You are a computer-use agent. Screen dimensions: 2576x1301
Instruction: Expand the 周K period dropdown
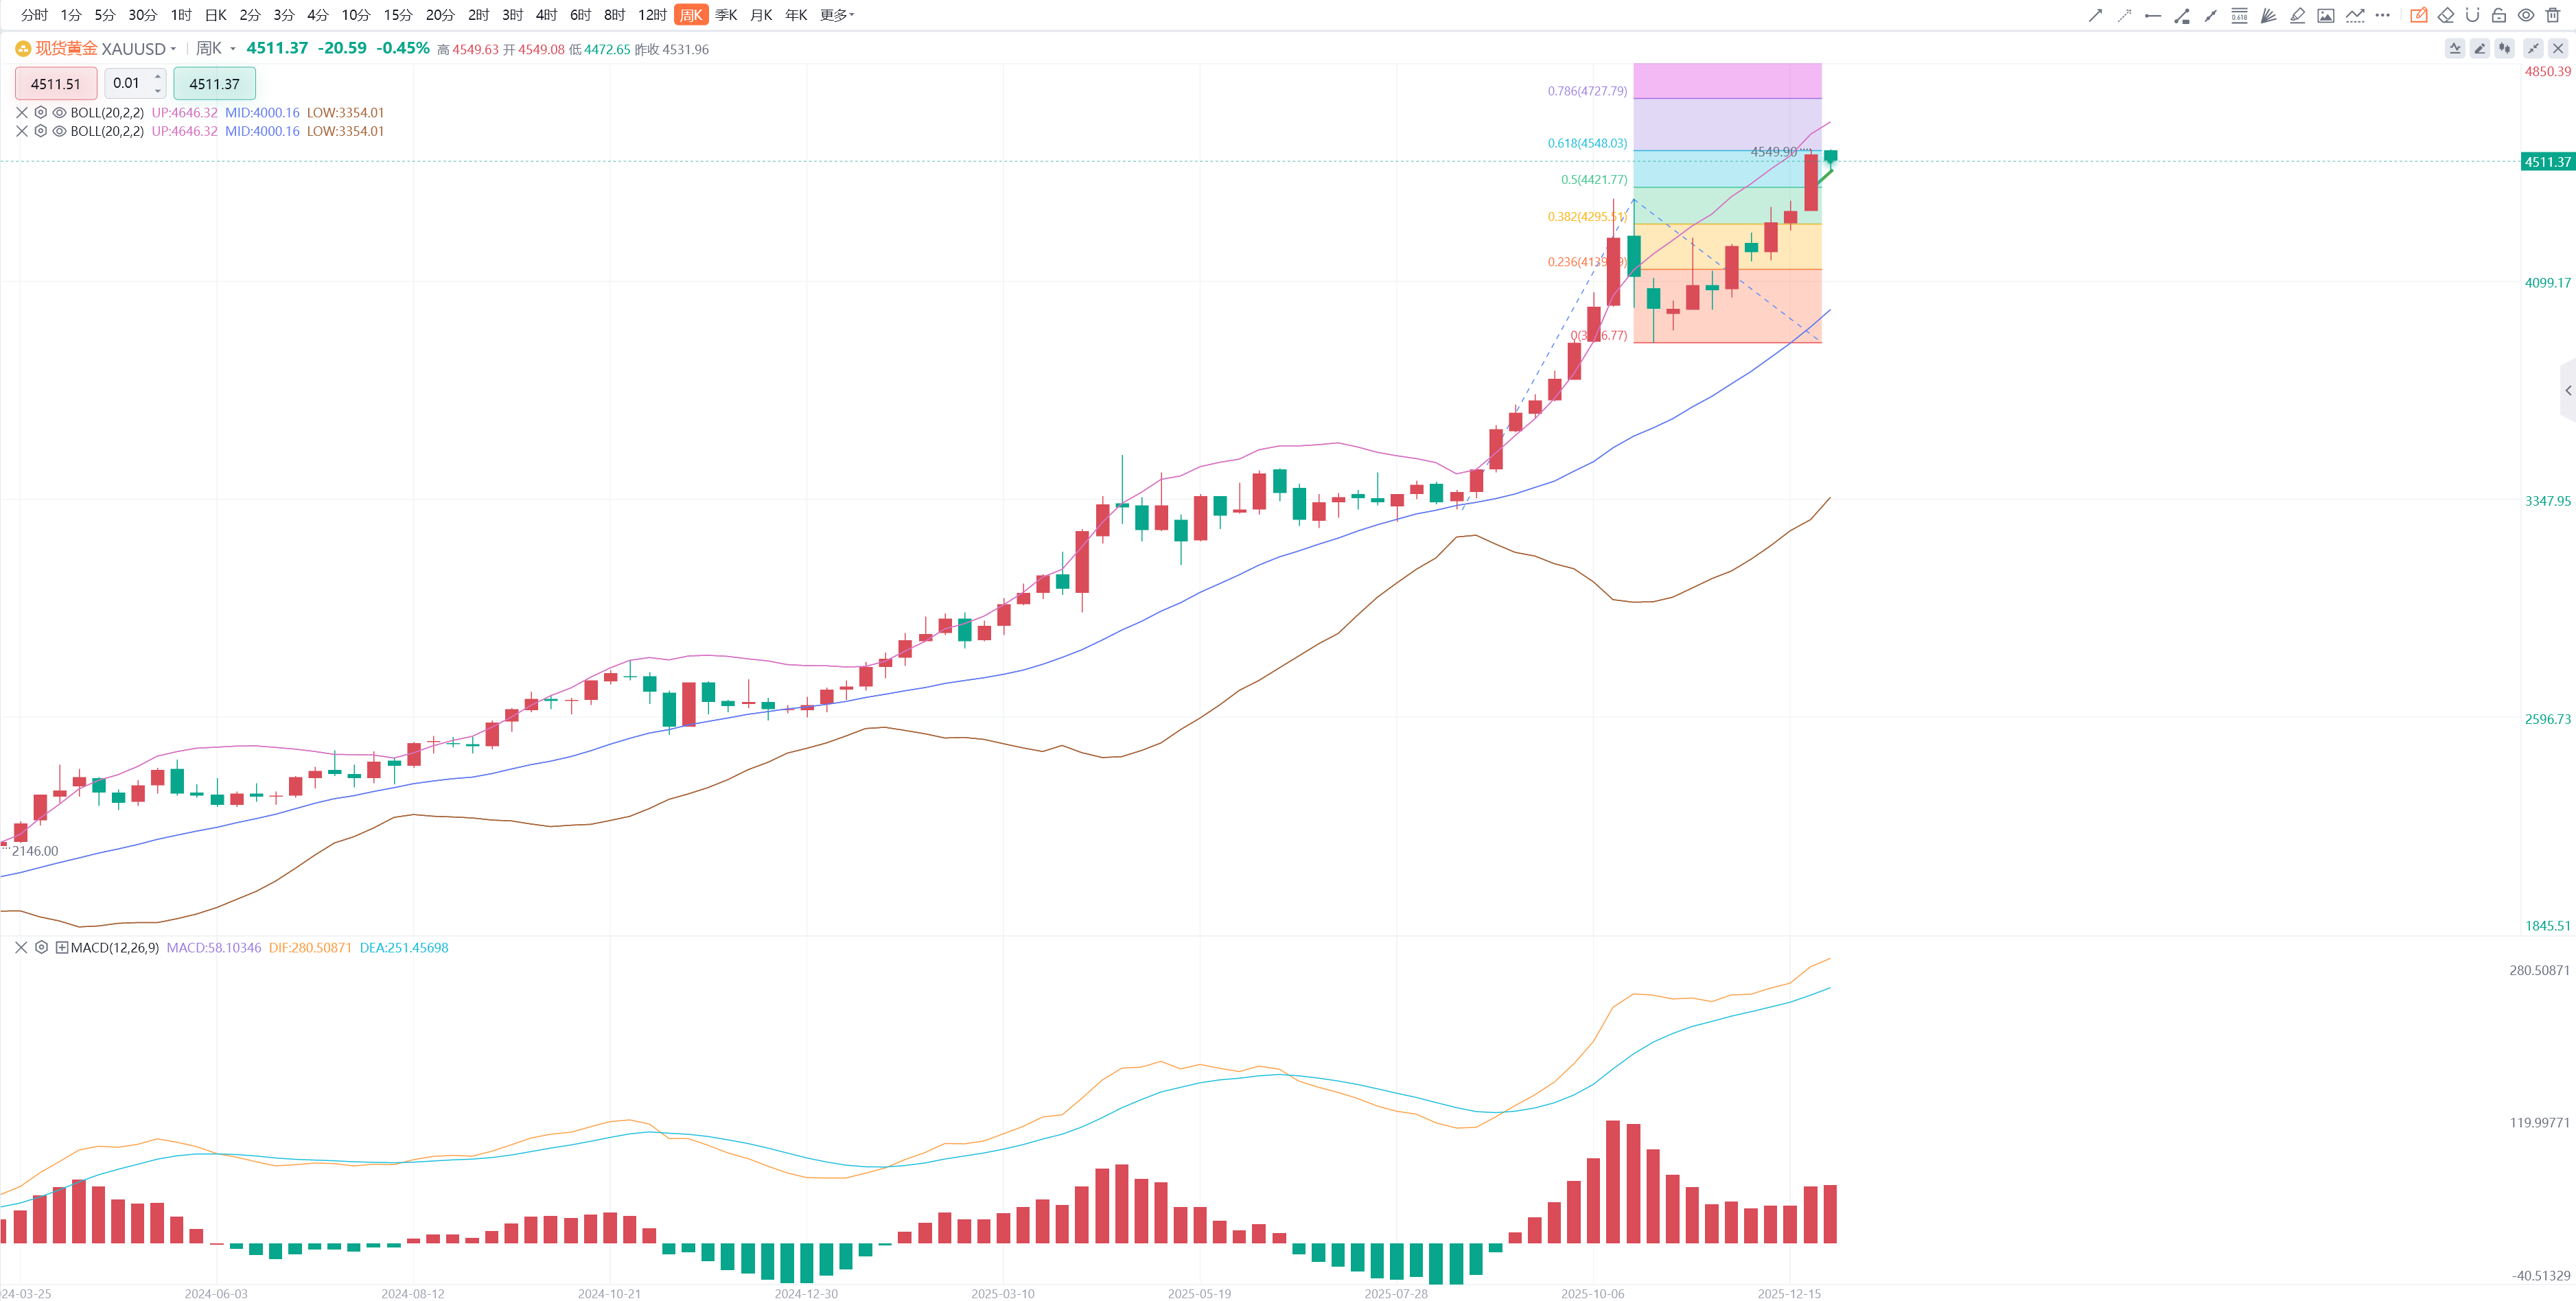233,49
